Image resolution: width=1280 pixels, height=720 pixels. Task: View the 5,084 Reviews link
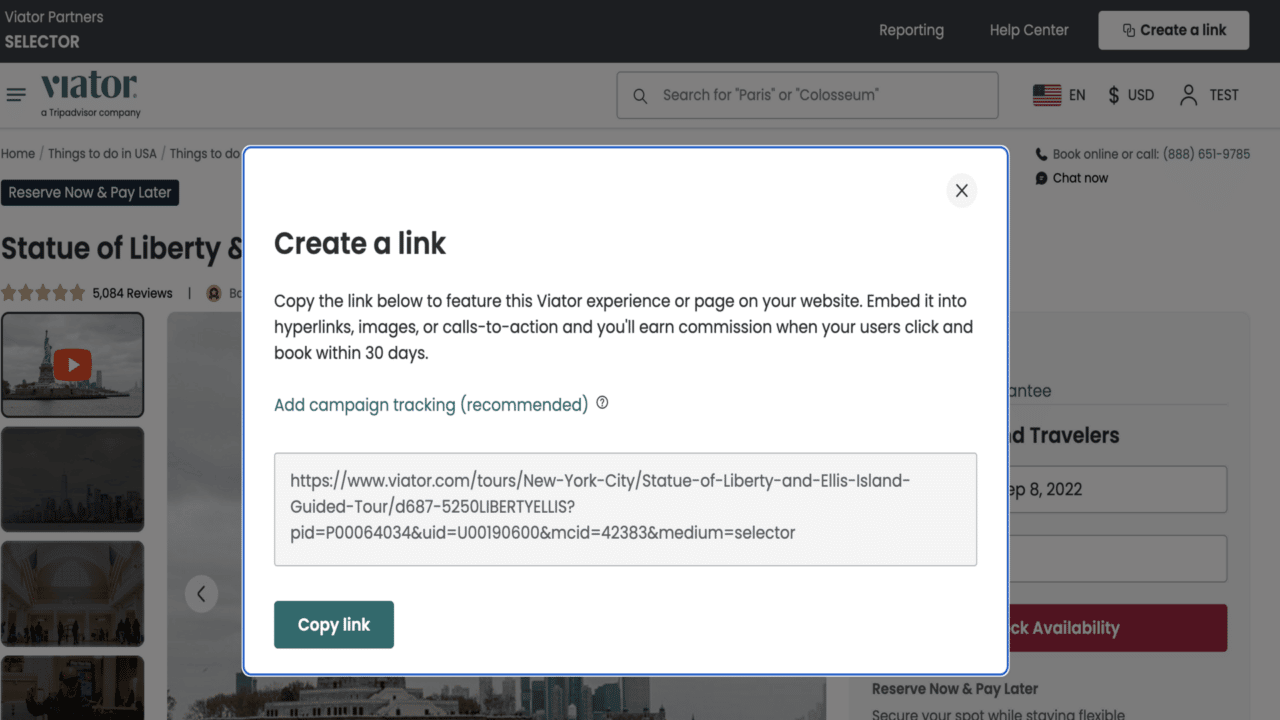coord(132,292)
